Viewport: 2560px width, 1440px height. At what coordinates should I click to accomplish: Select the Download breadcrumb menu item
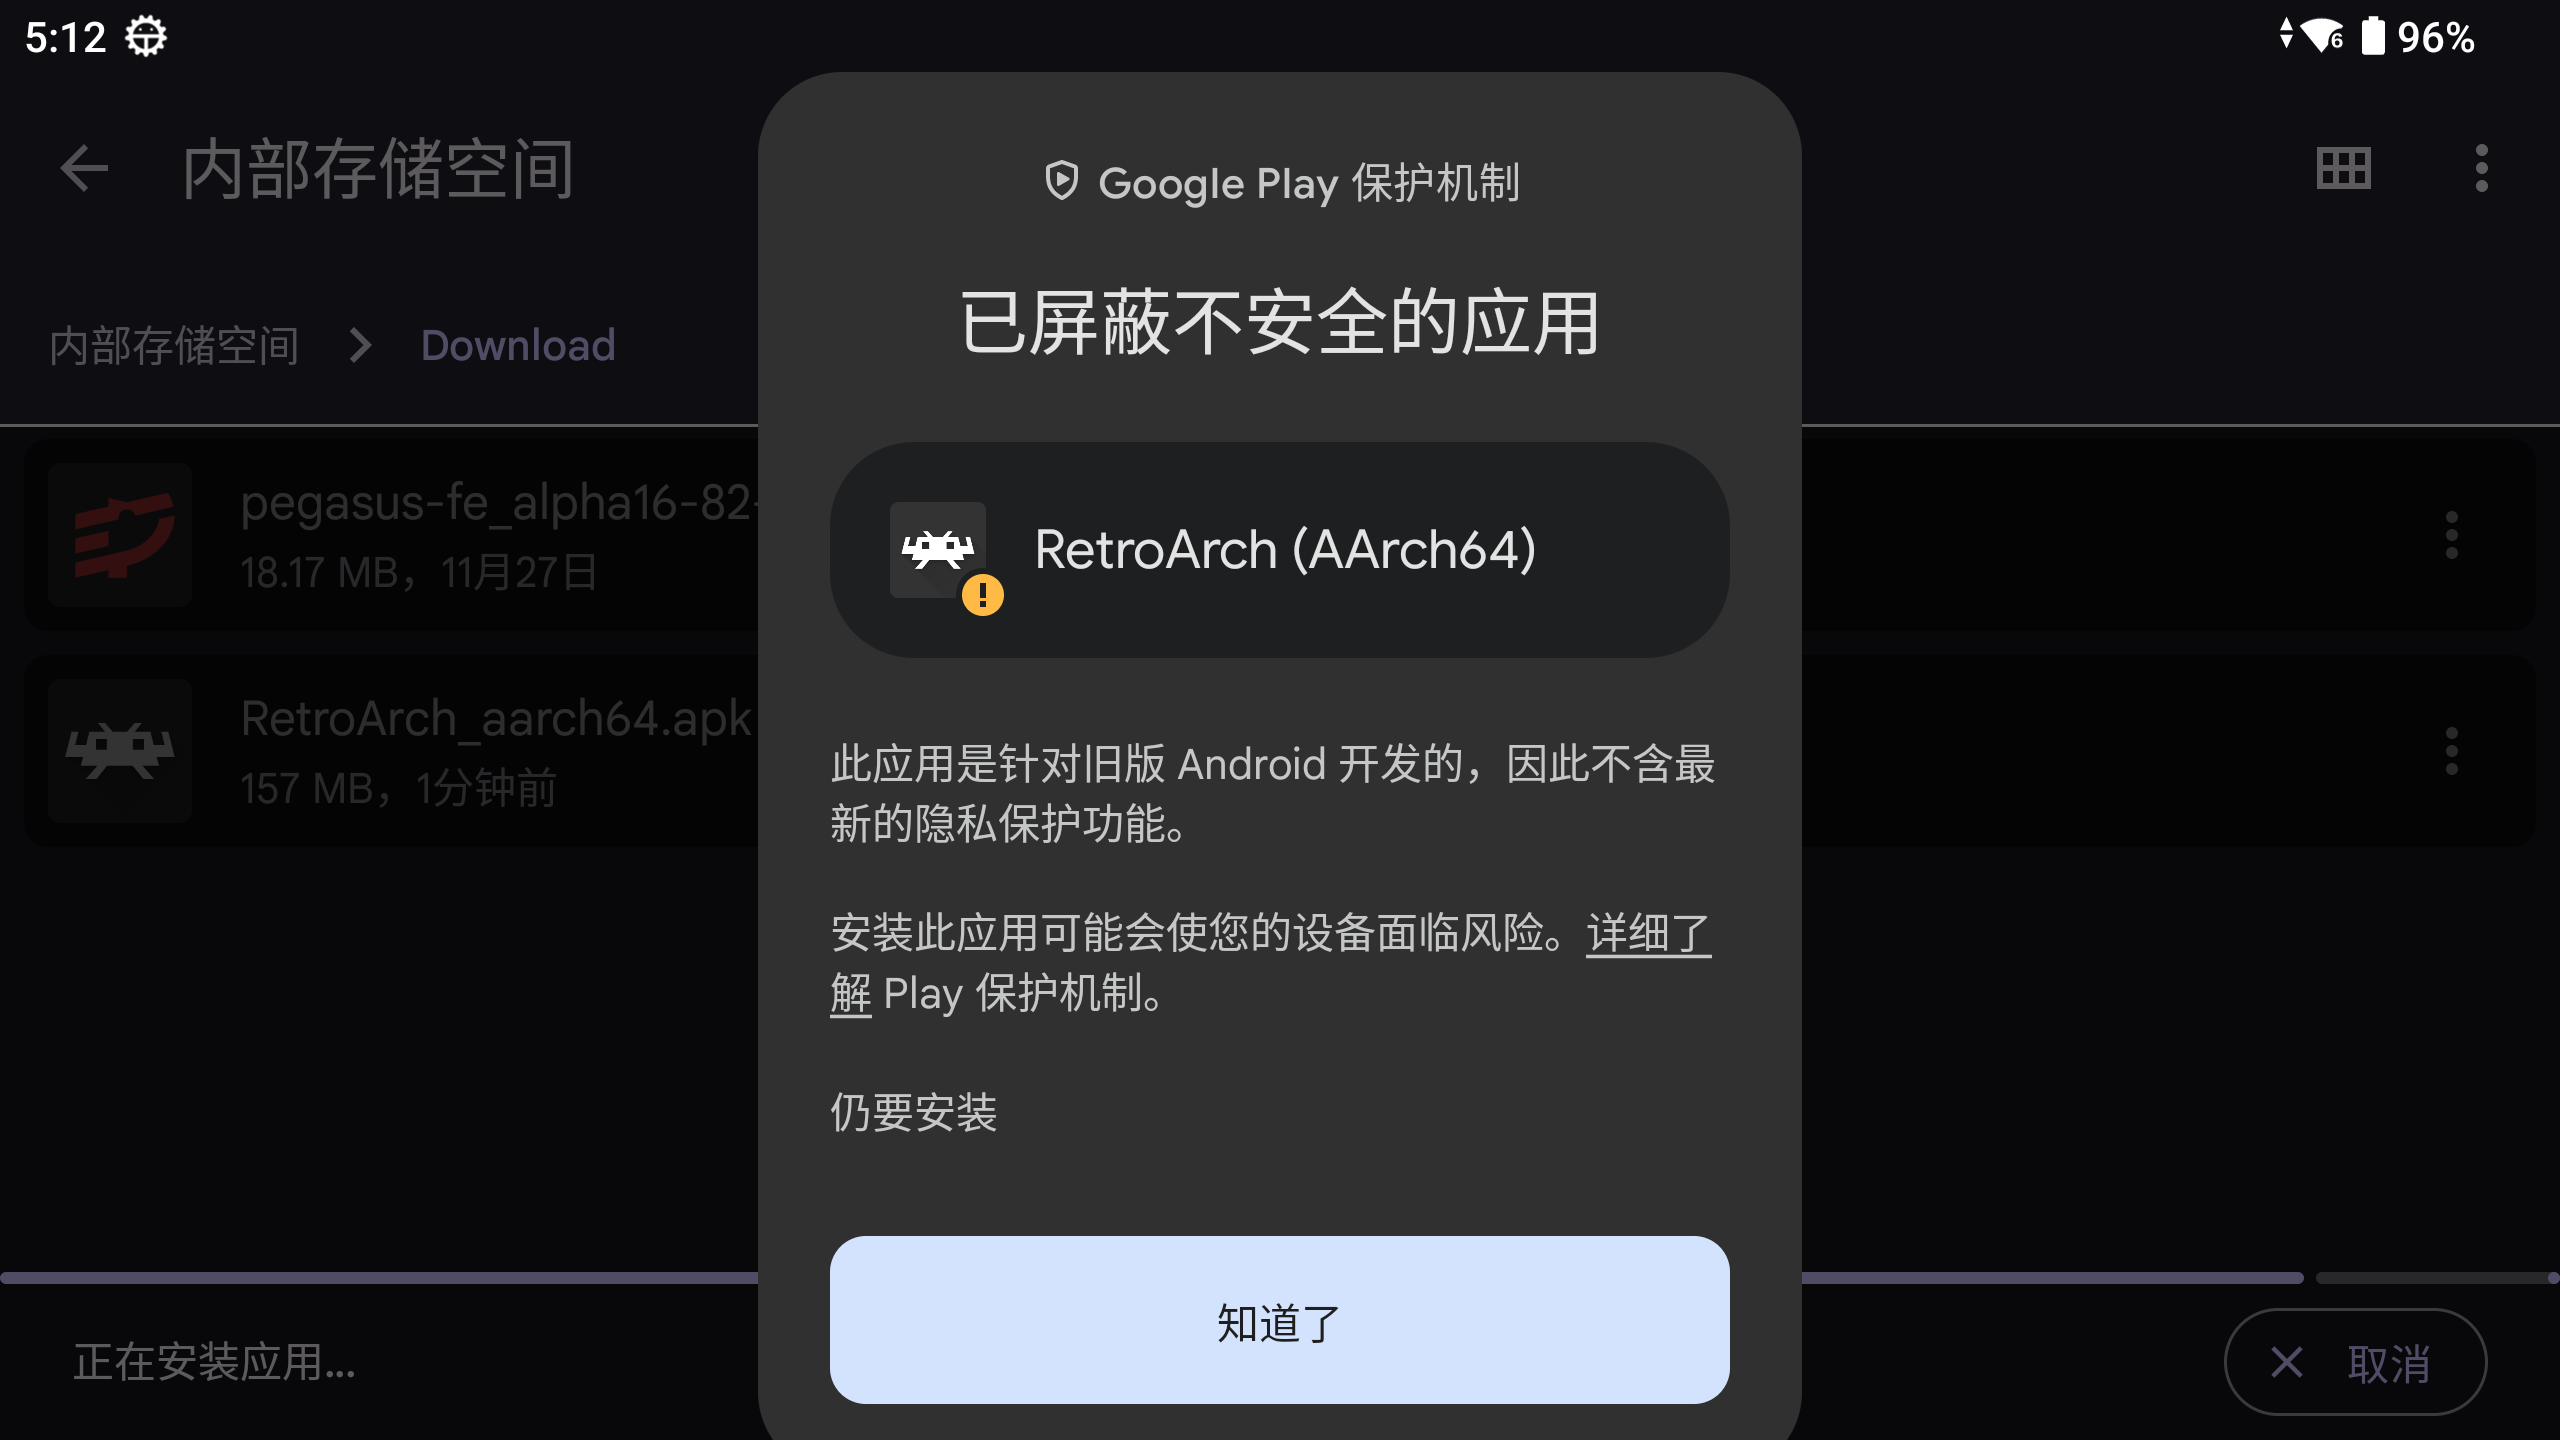pos(517,345)
